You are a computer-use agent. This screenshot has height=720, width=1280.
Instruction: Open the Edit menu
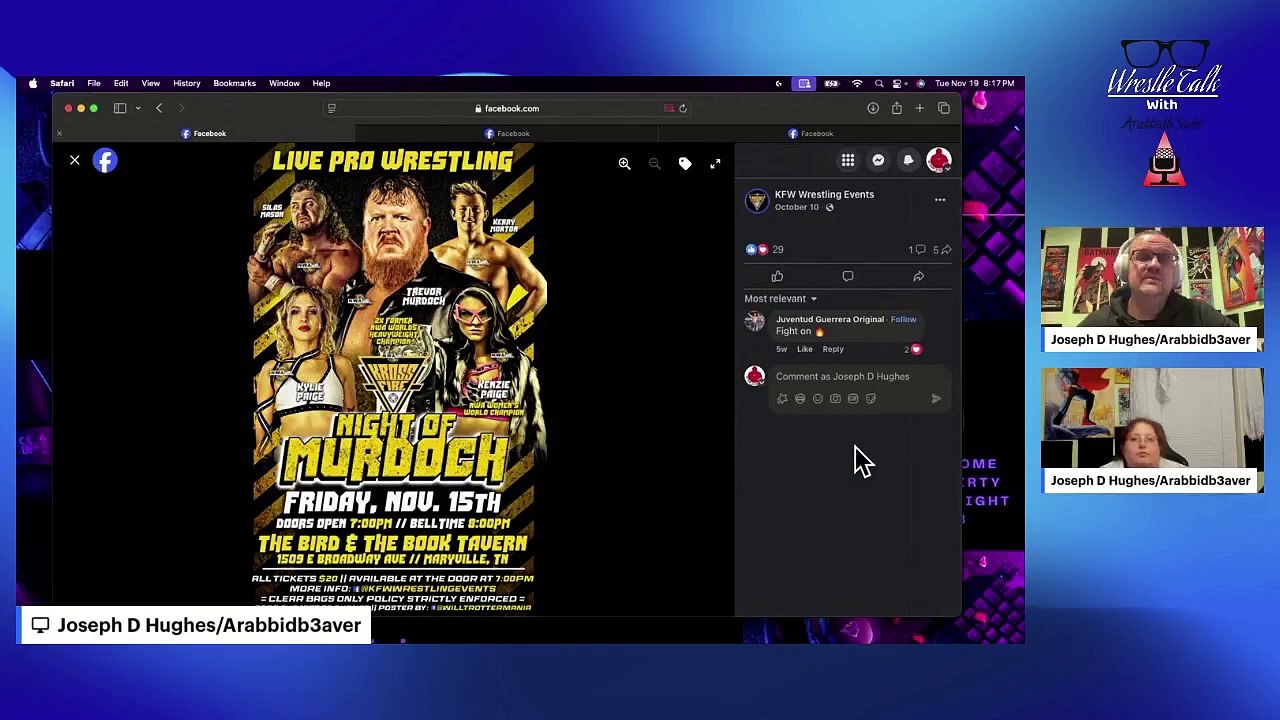(x=121, y=83)
